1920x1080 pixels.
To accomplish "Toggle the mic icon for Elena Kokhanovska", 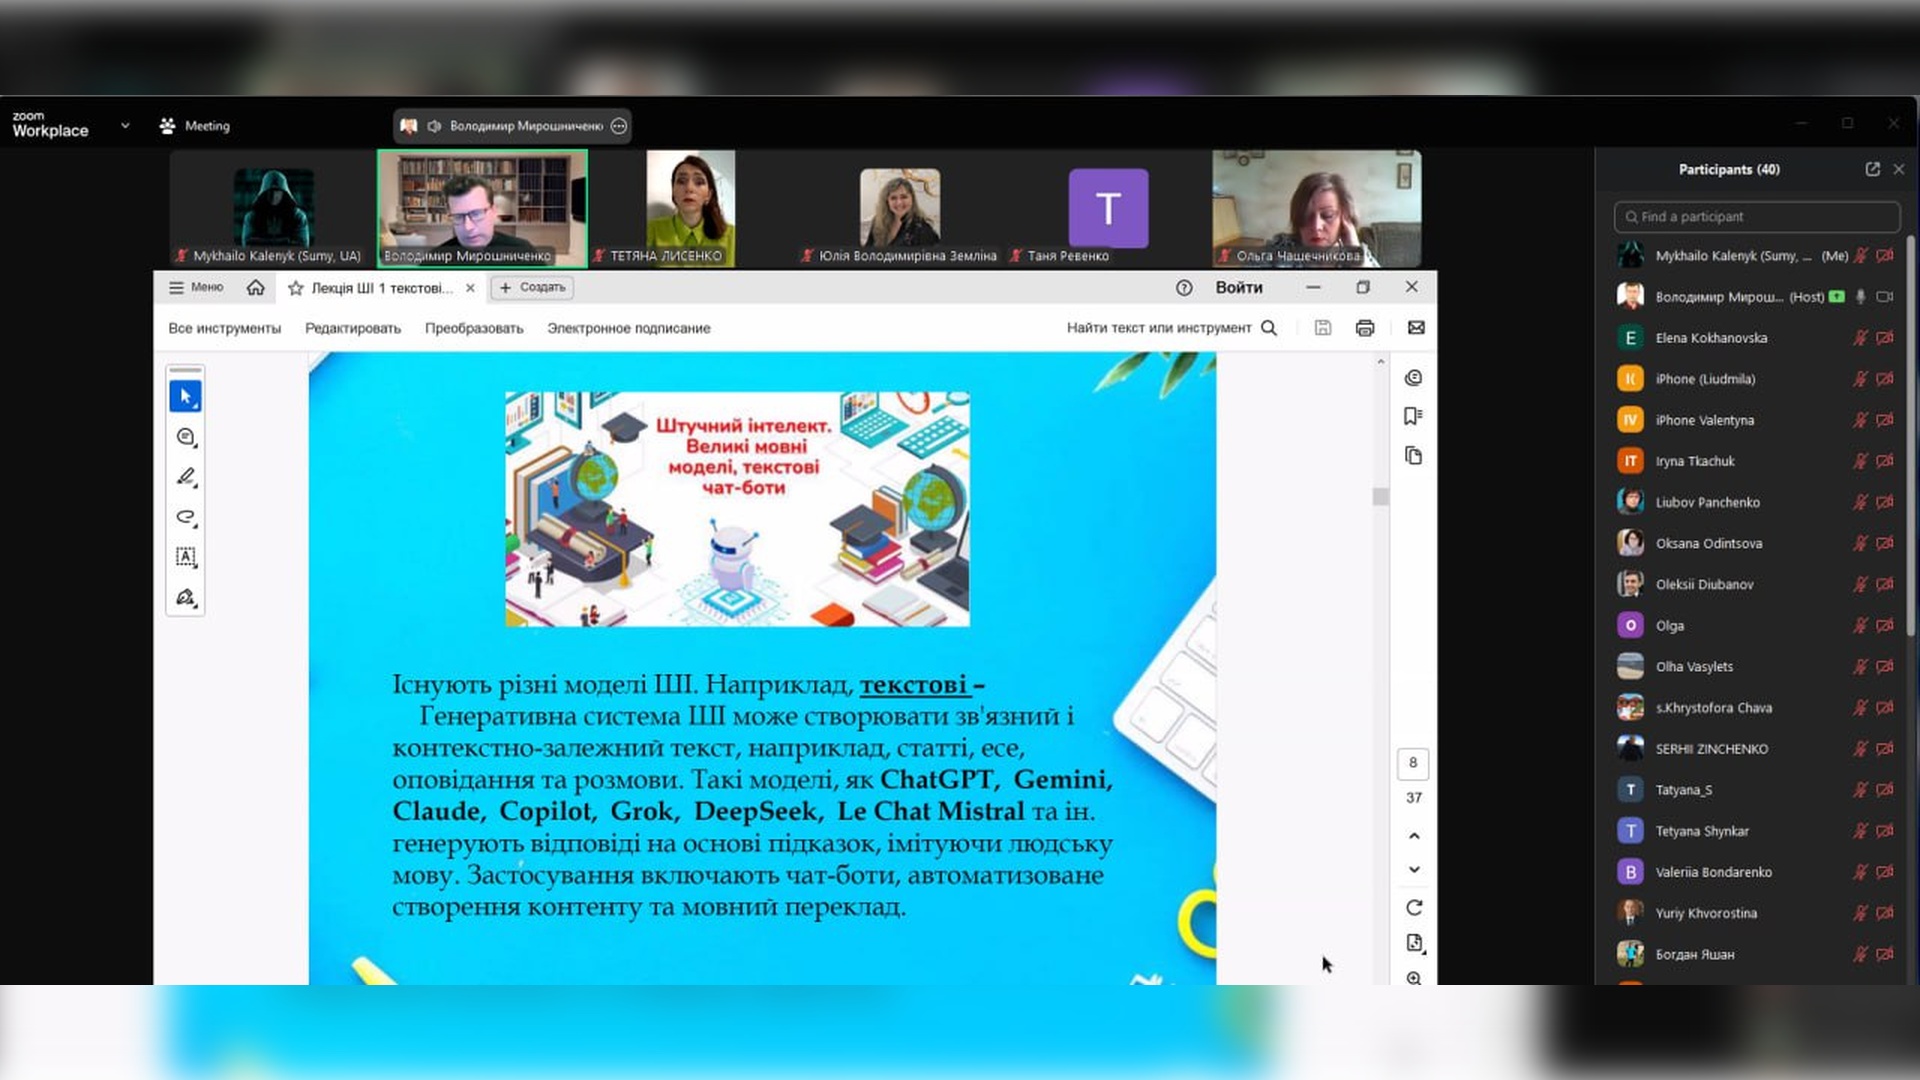I will pos(1860,338).
